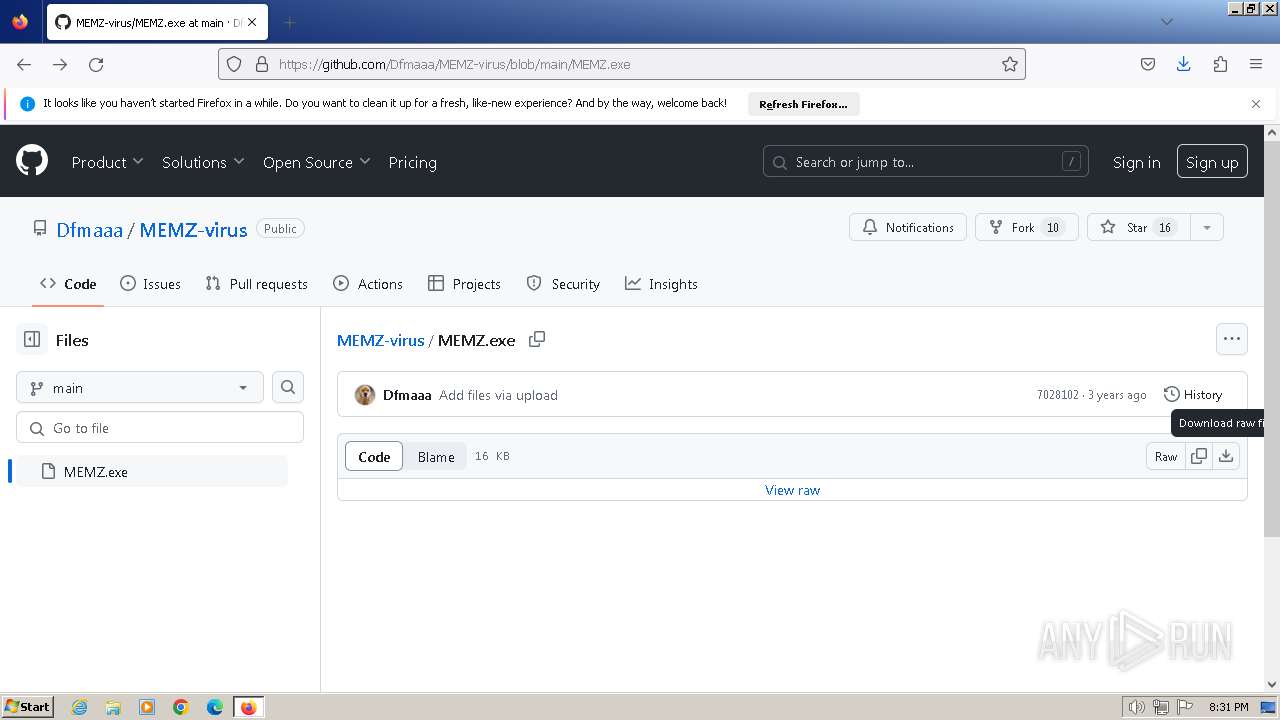Expand Open Source menu
1280x720 pixels.
pos(316,162)
